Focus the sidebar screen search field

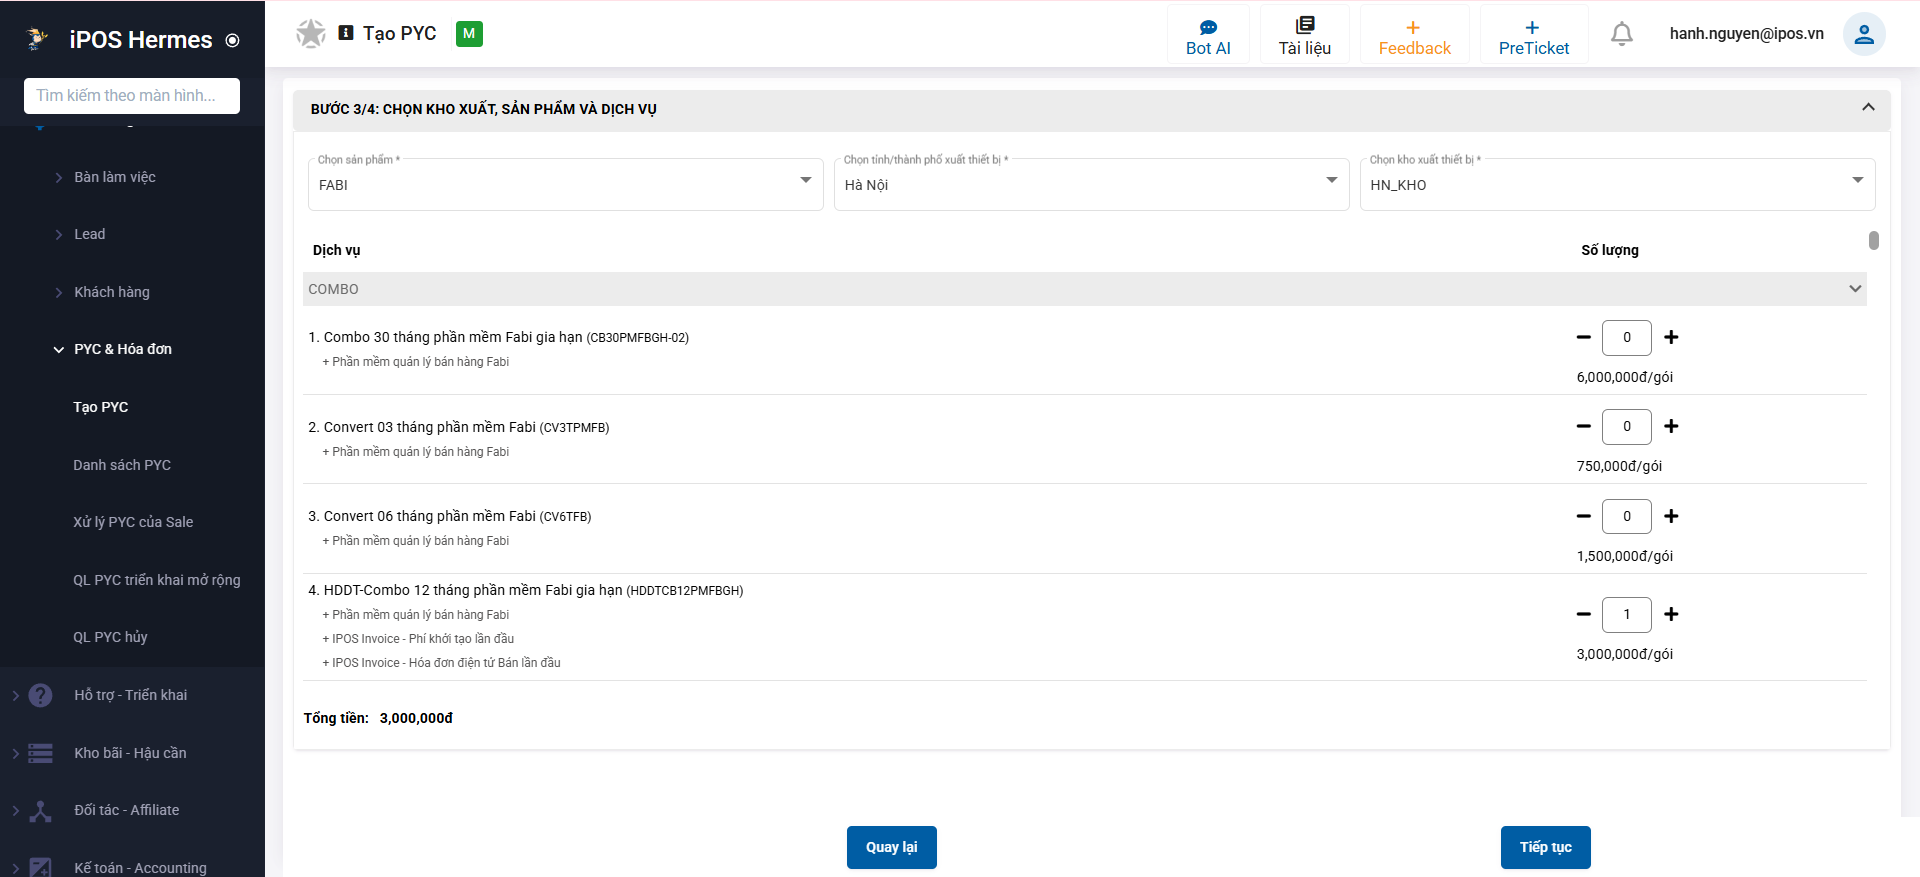click(x=132, y=96)
